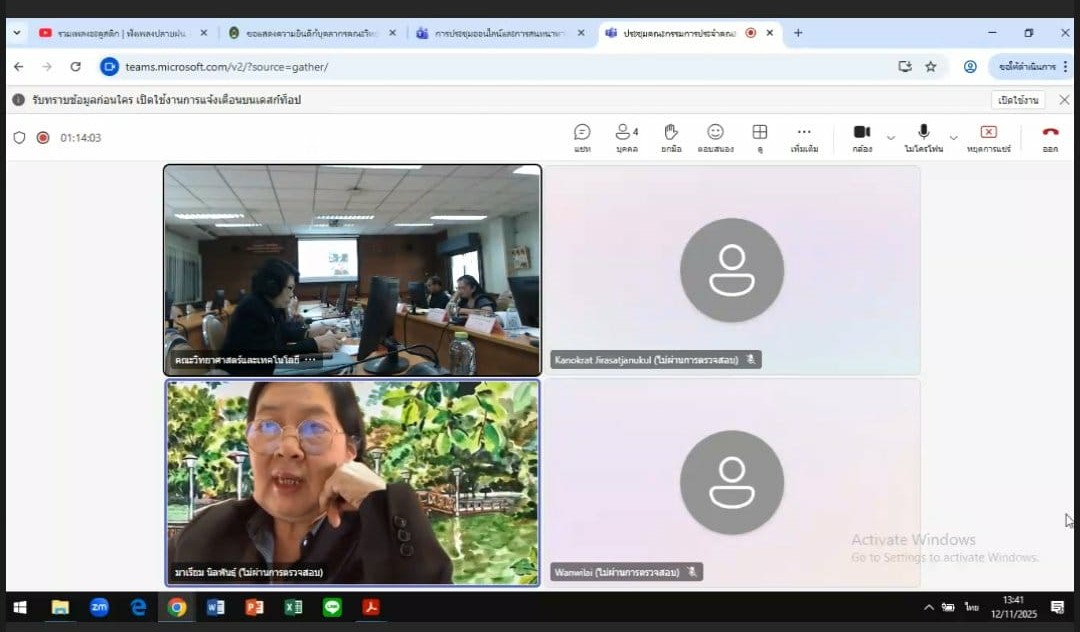Open the tab search dropdown chevron
This screenshot has width=1080, height=632.
[17, 33]
